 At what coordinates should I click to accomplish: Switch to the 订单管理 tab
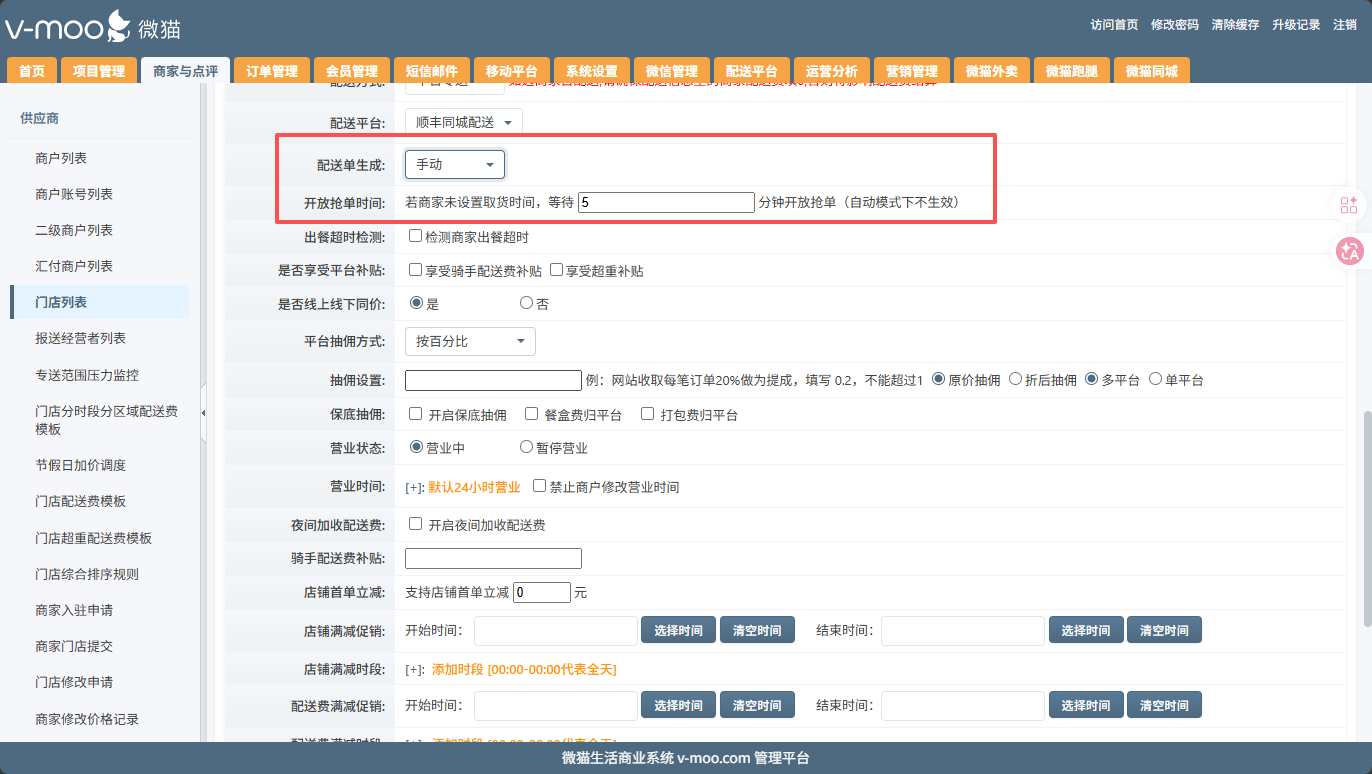click(272, 71)
